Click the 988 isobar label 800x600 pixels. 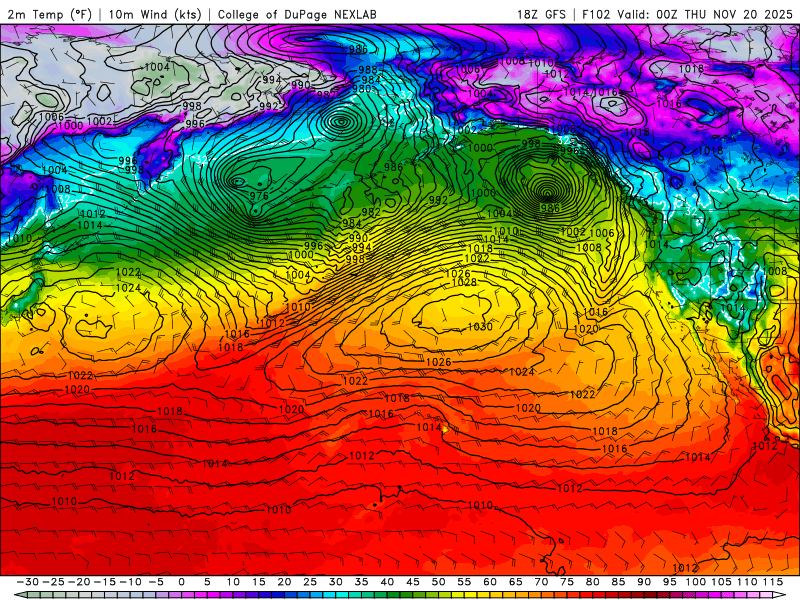(368, 70)
